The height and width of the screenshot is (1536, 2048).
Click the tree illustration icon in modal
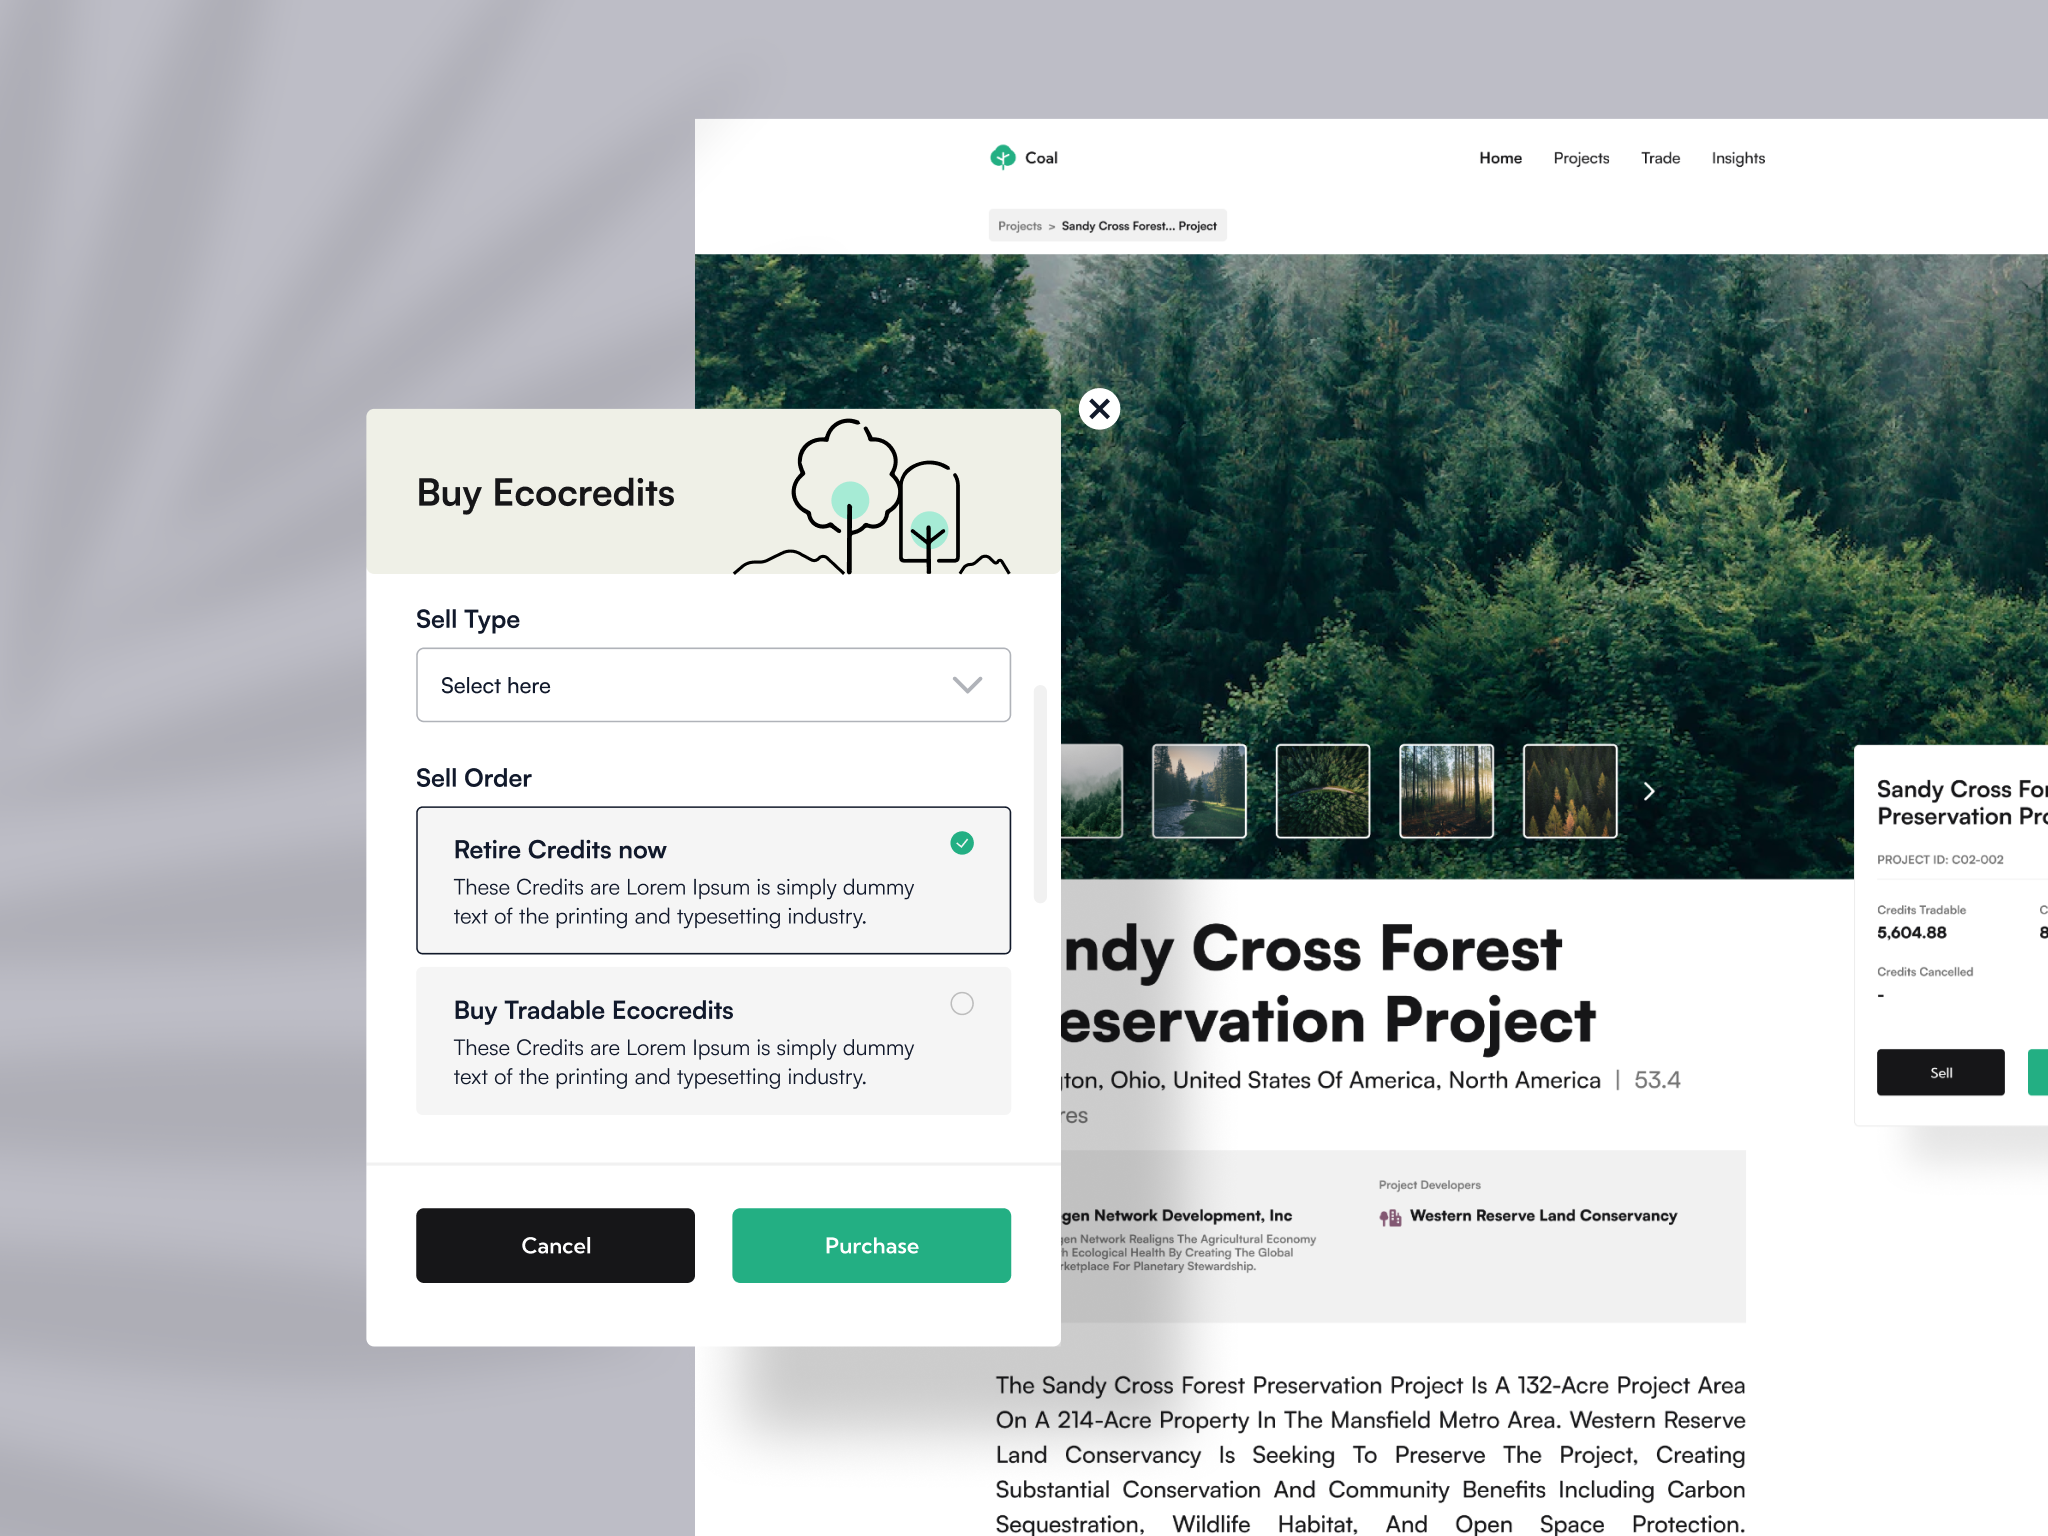879,492
